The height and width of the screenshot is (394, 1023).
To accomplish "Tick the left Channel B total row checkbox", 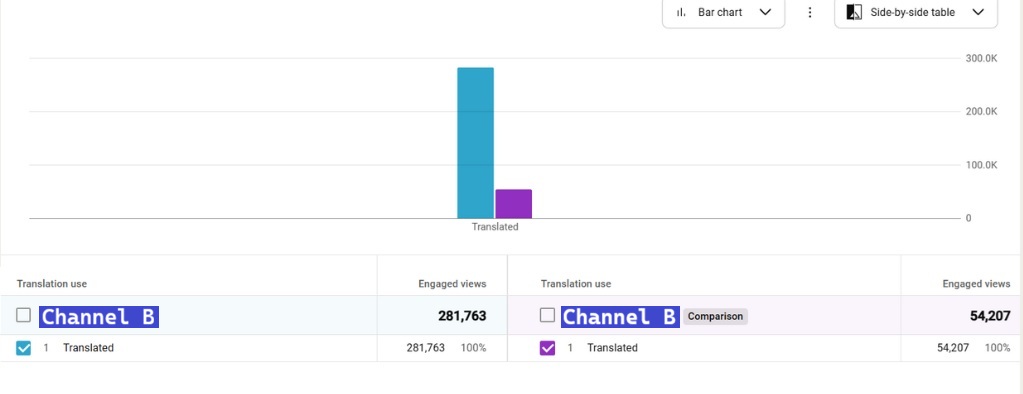I will coord(23,315).
